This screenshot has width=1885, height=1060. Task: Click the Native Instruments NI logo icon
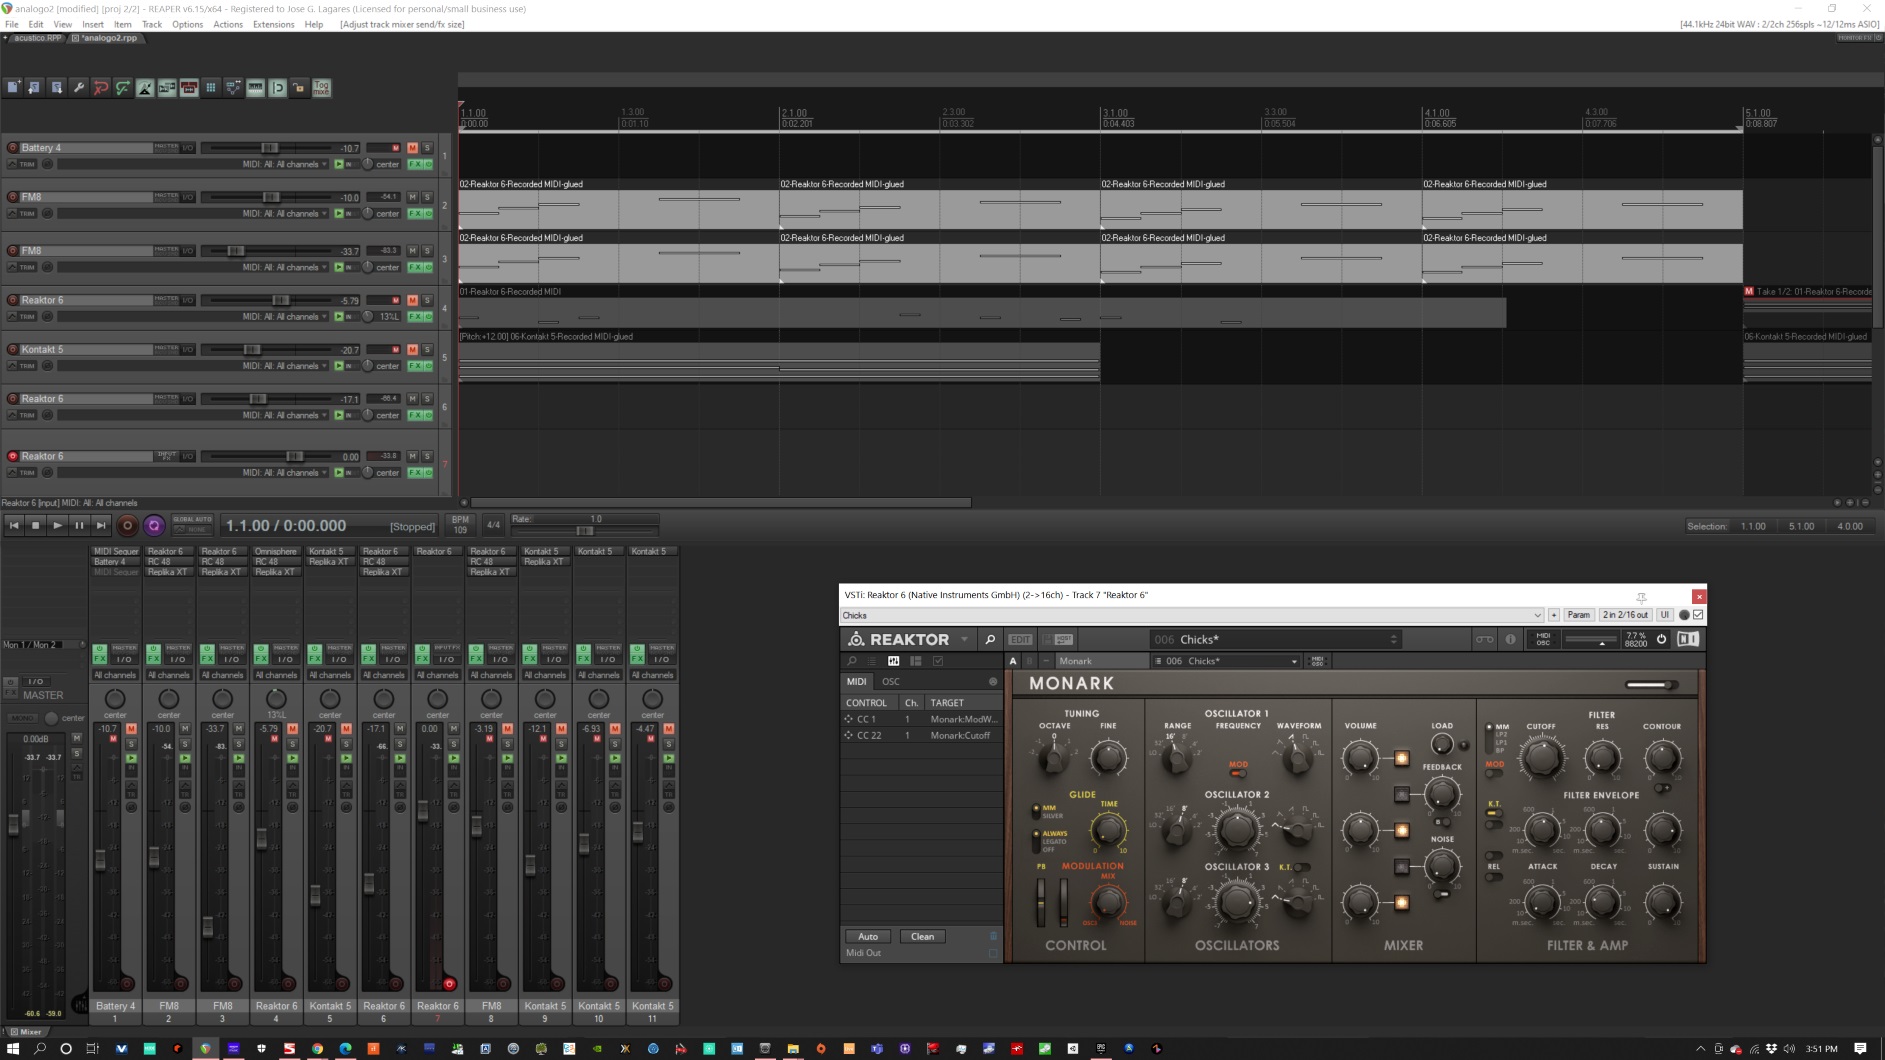[1688, 639]
